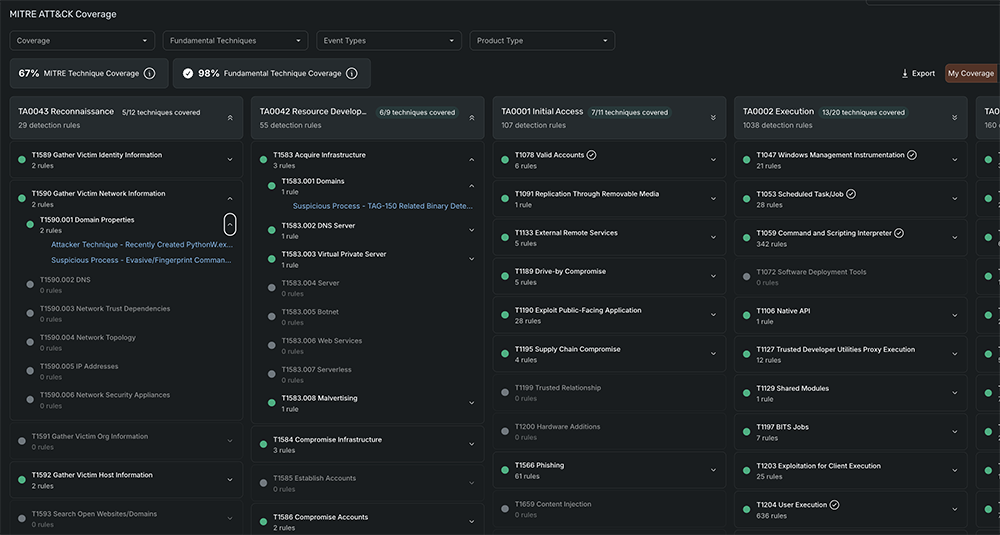
Task: Click the verified badge next to T1078 Valid Accounts
Action: pos(591,155)
